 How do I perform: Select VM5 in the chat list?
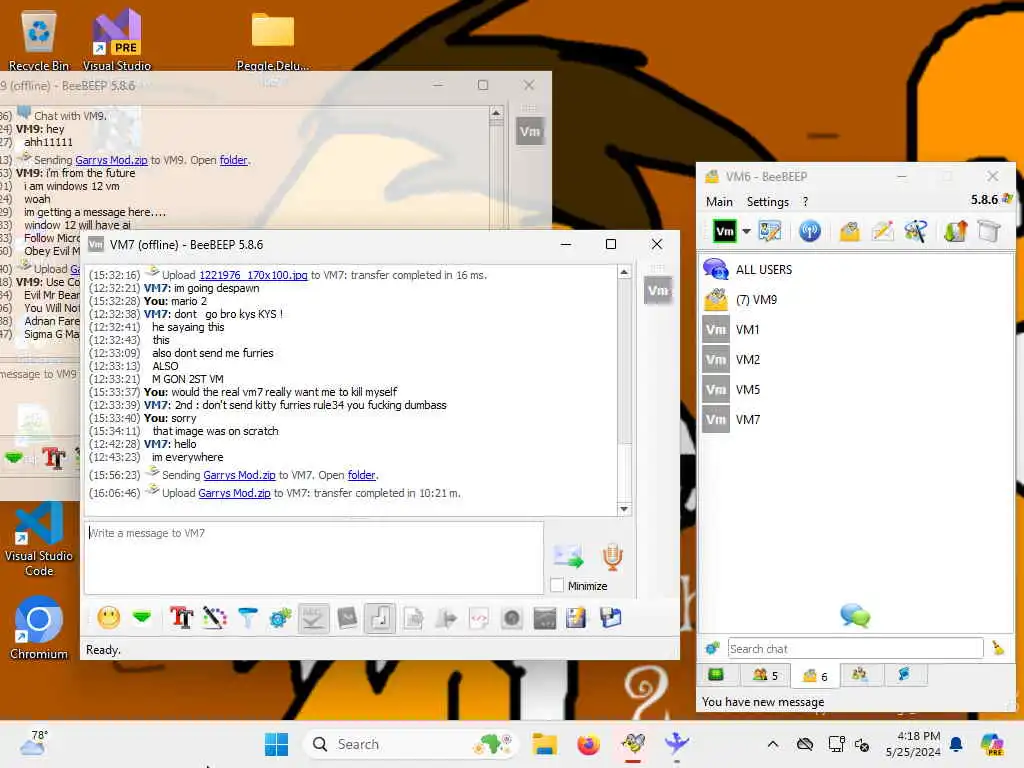point(857,389)
